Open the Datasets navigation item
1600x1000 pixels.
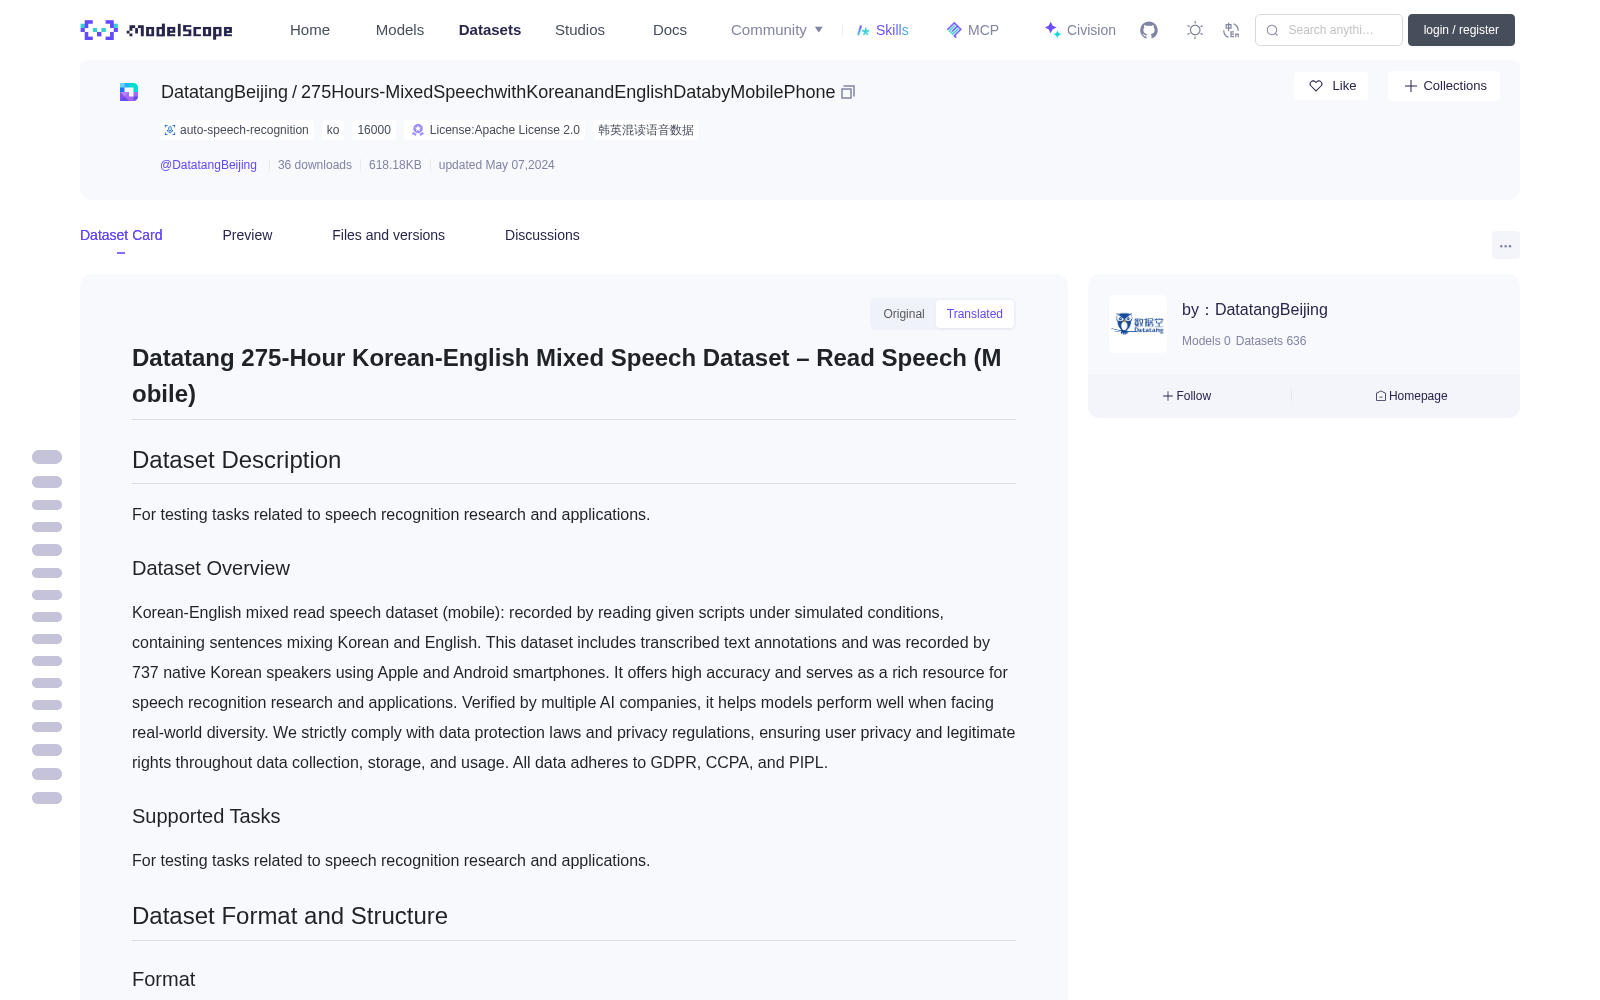click(490, 30)
